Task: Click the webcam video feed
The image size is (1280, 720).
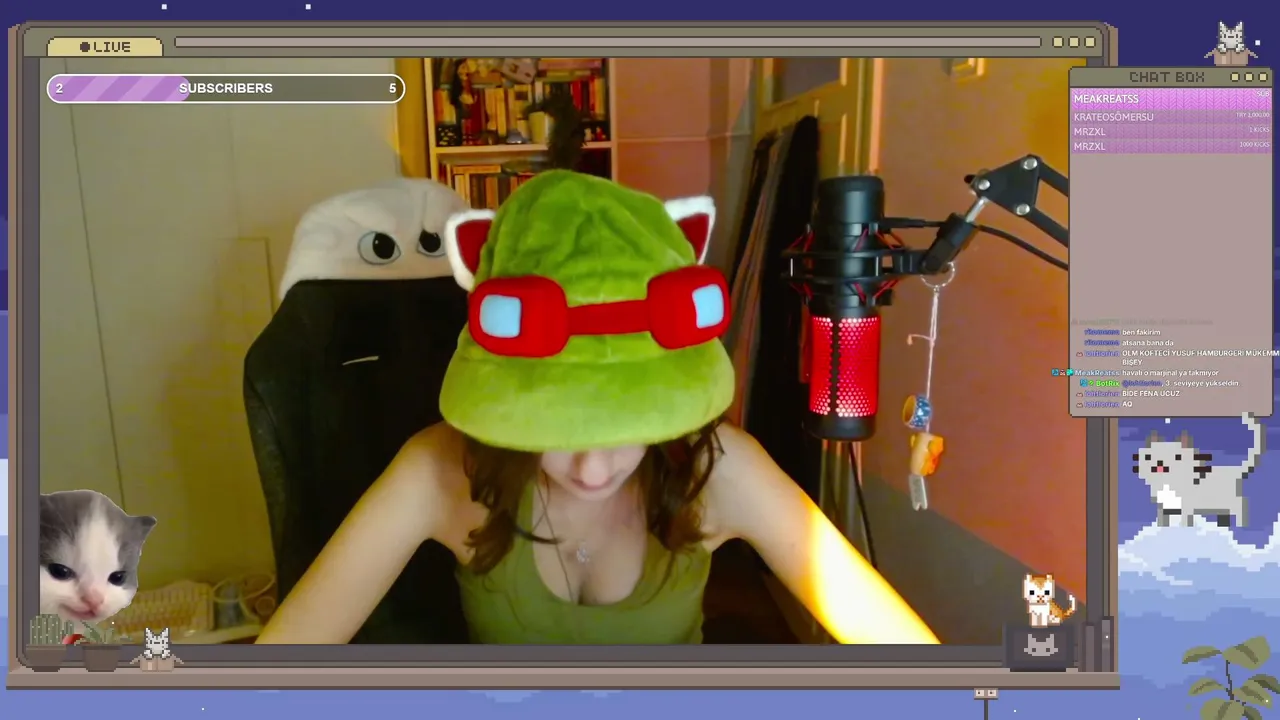Action: (562, 350)
